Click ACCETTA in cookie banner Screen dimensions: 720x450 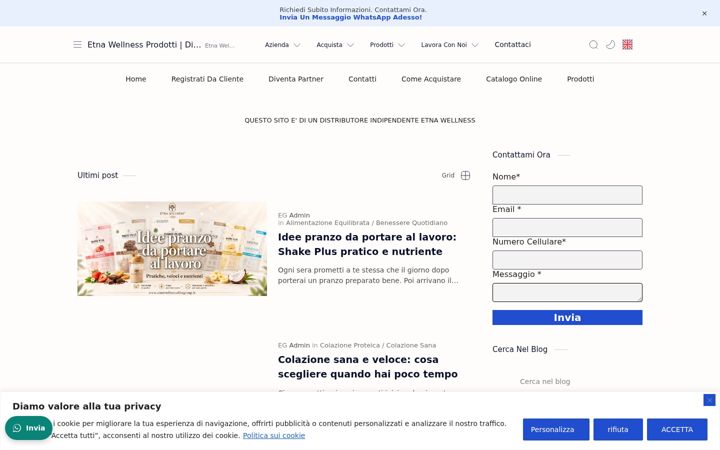click(677, 429)
